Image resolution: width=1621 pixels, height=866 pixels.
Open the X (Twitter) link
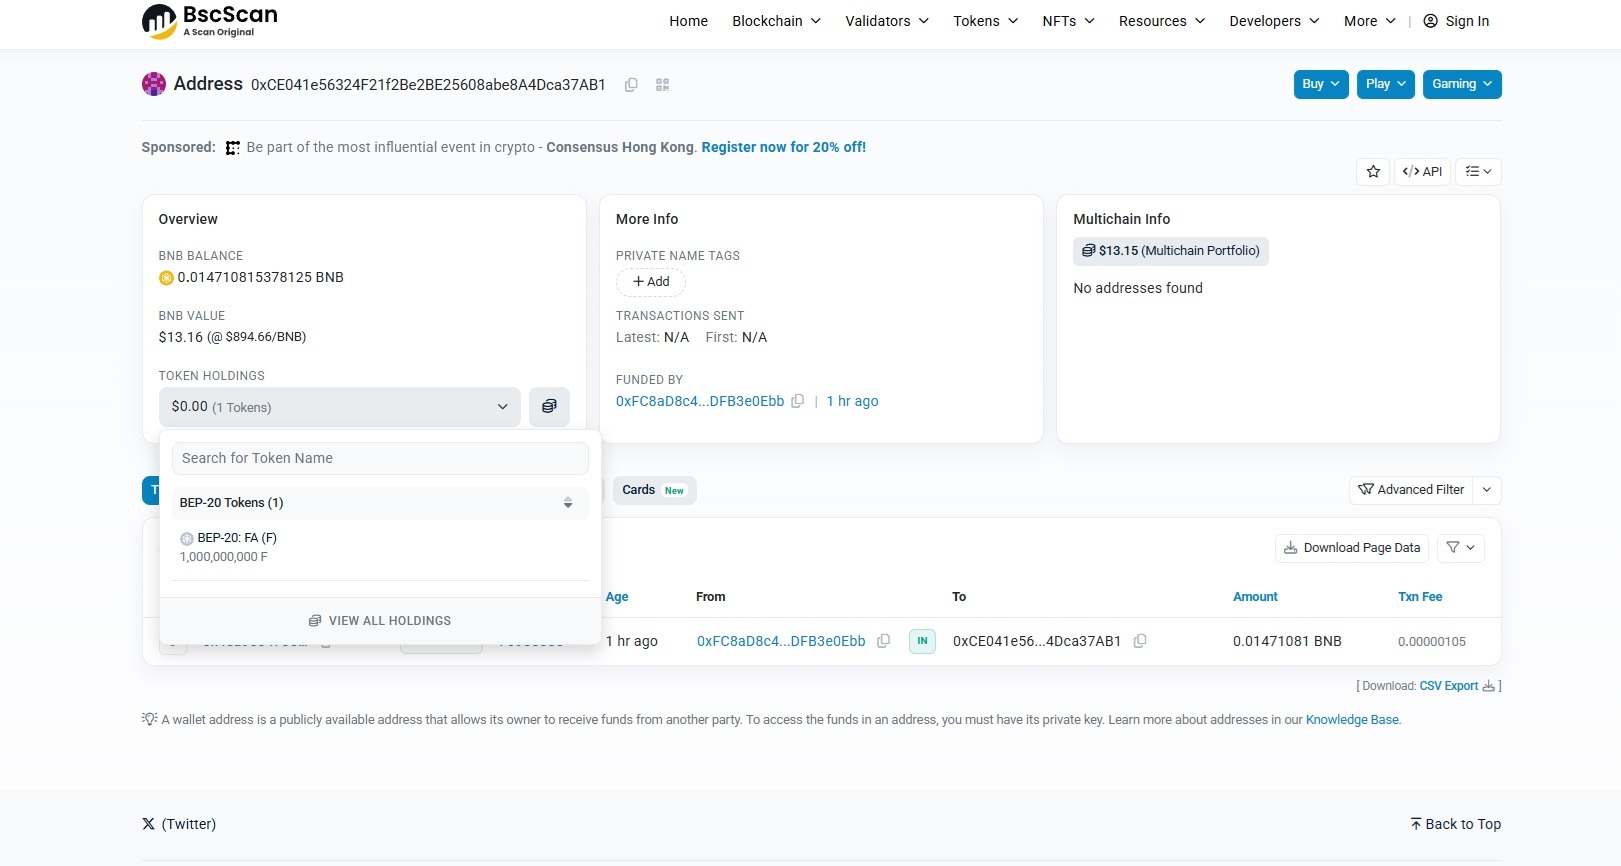point(179,824)
